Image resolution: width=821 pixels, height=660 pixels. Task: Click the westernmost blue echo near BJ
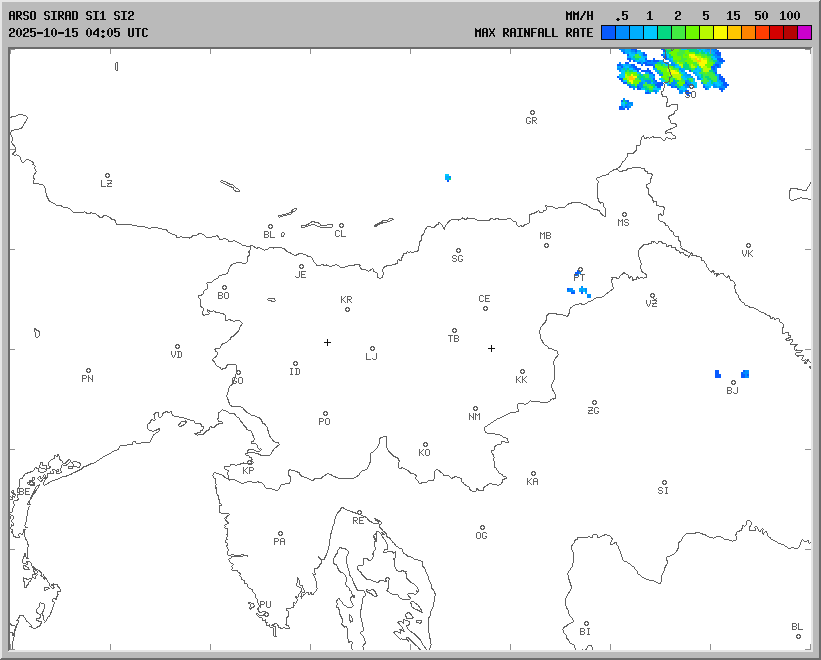718,373
